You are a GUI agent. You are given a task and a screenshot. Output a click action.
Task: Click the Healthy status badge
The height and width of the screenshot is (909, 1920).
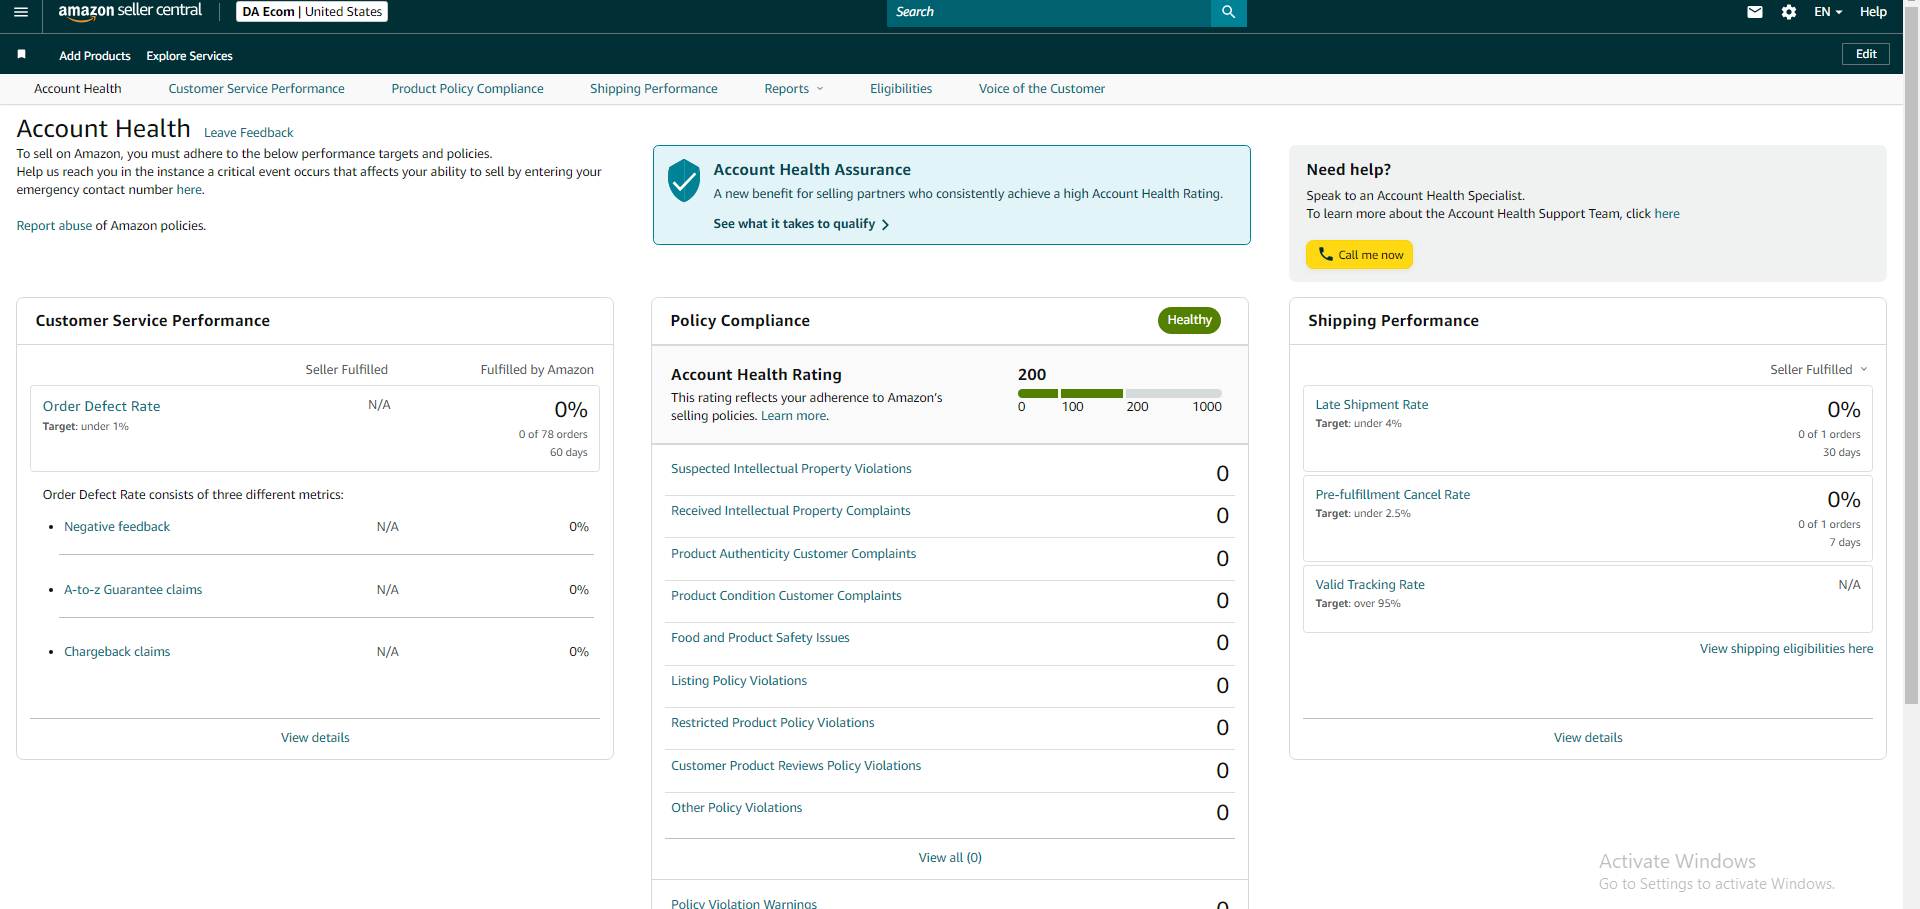pyautogui.click(x=1189, y=320)
